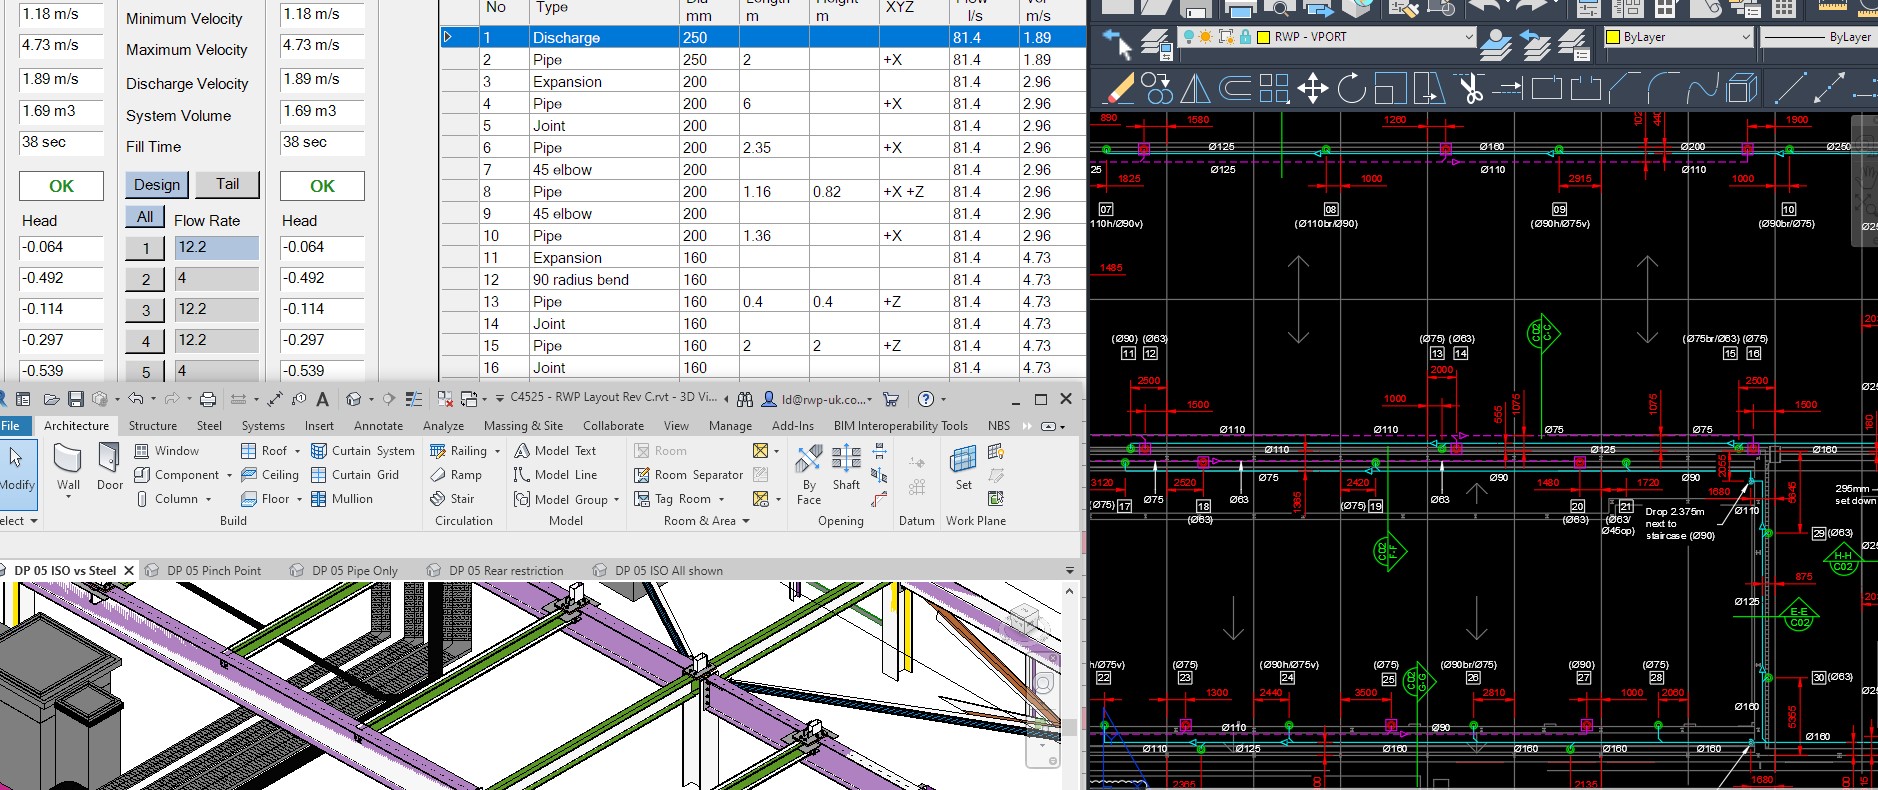
Task: Toggle outlet button 4 in Flow Rate list
Action: pos(146,341)
